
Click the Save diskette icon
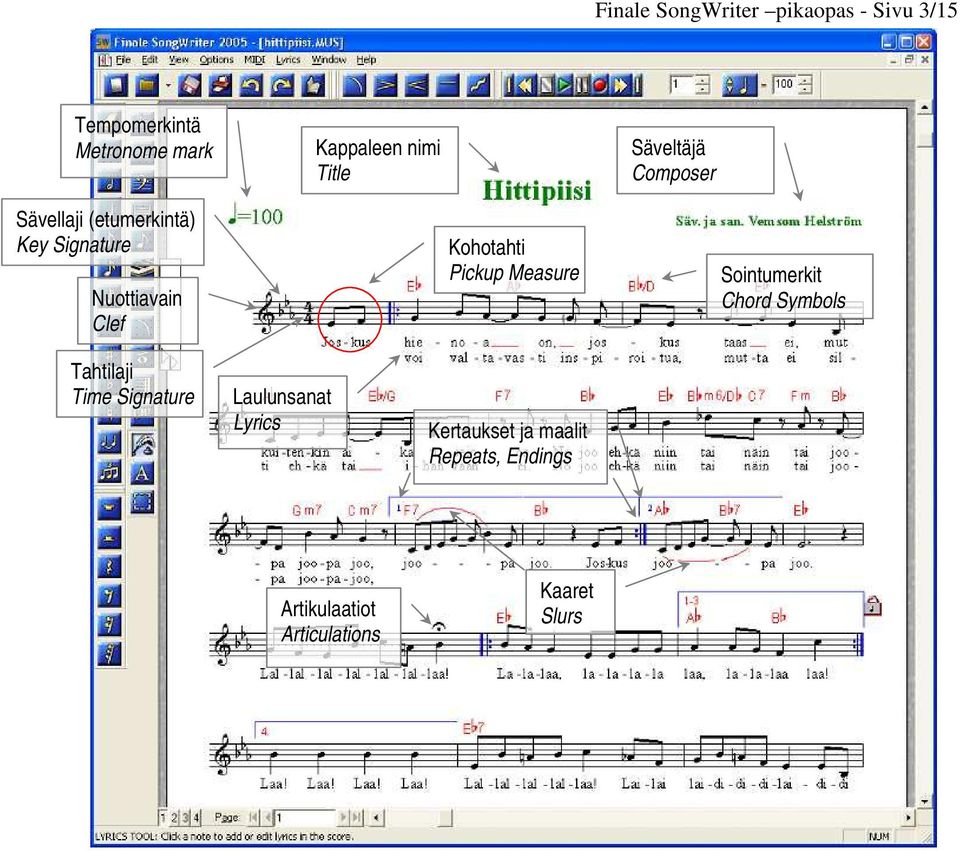pyautogui.click(x=190, y=85)
